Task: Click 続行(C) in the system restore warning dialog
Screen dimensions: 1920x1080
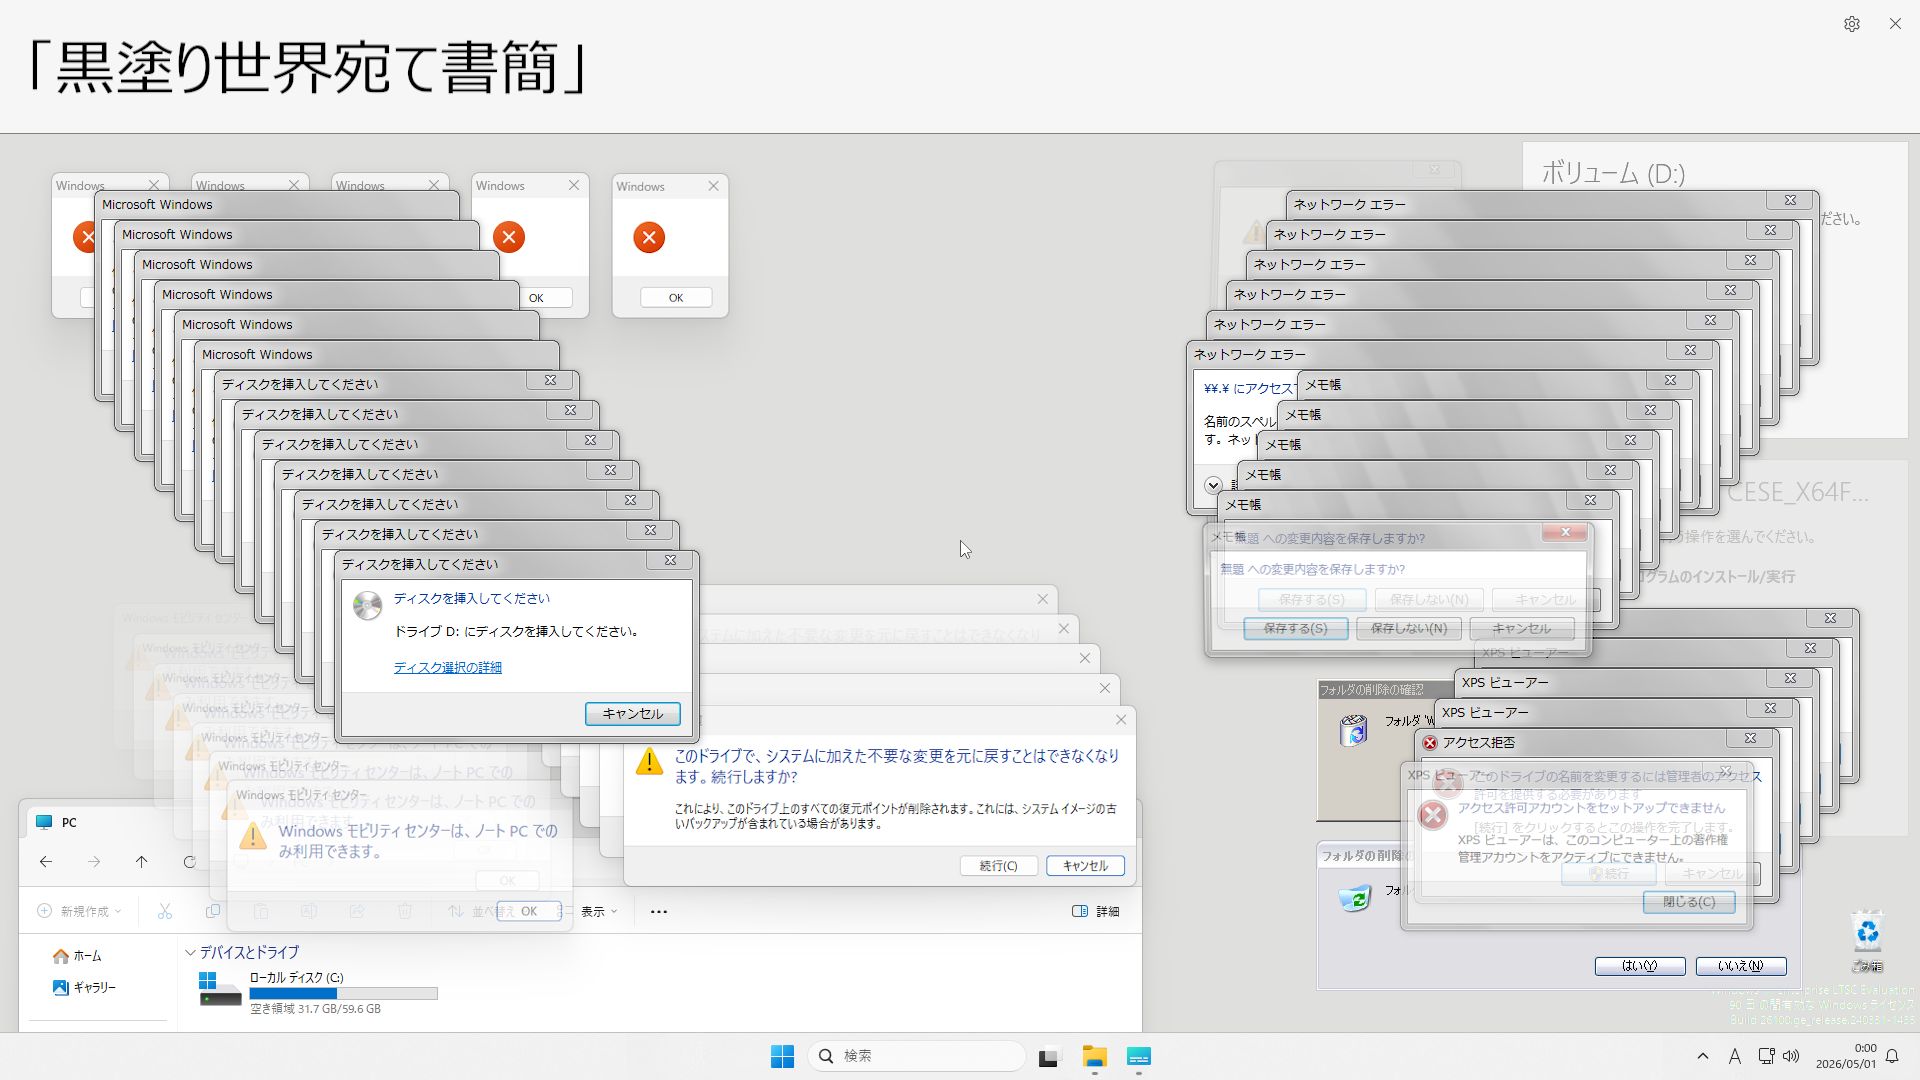Action: 998,866
